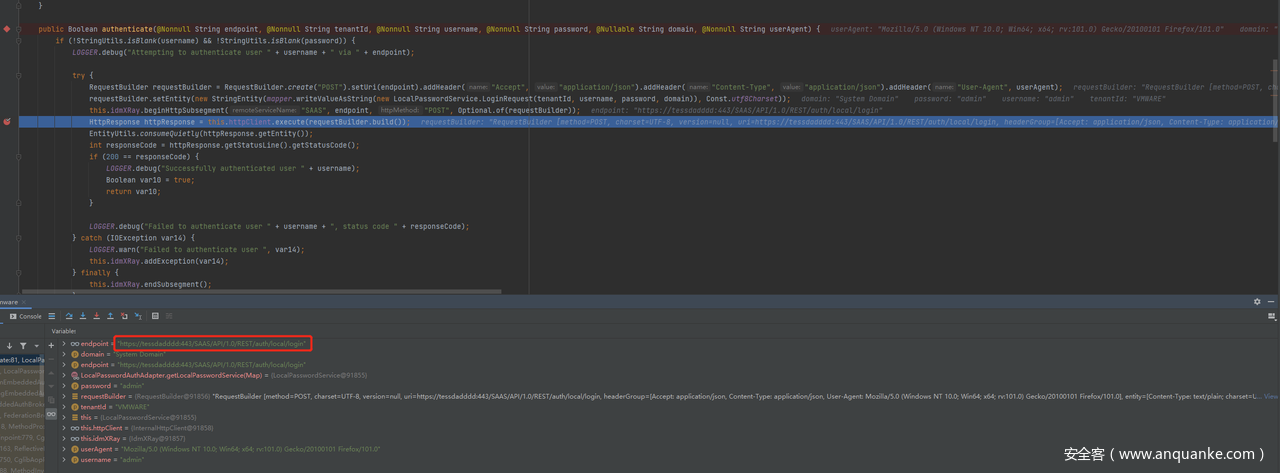Click the Force Step Into icon

pyautogui.click(x=97, y=316)
